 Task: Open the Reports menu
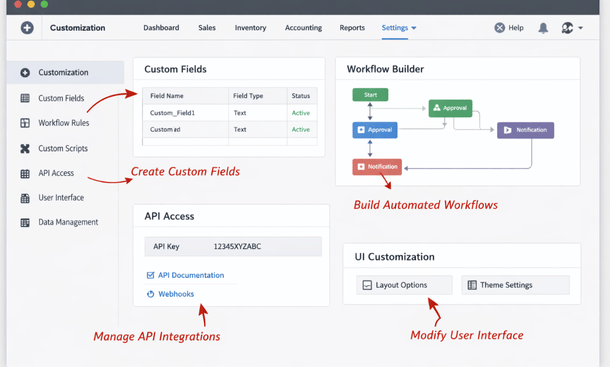(x=352, y=28)
